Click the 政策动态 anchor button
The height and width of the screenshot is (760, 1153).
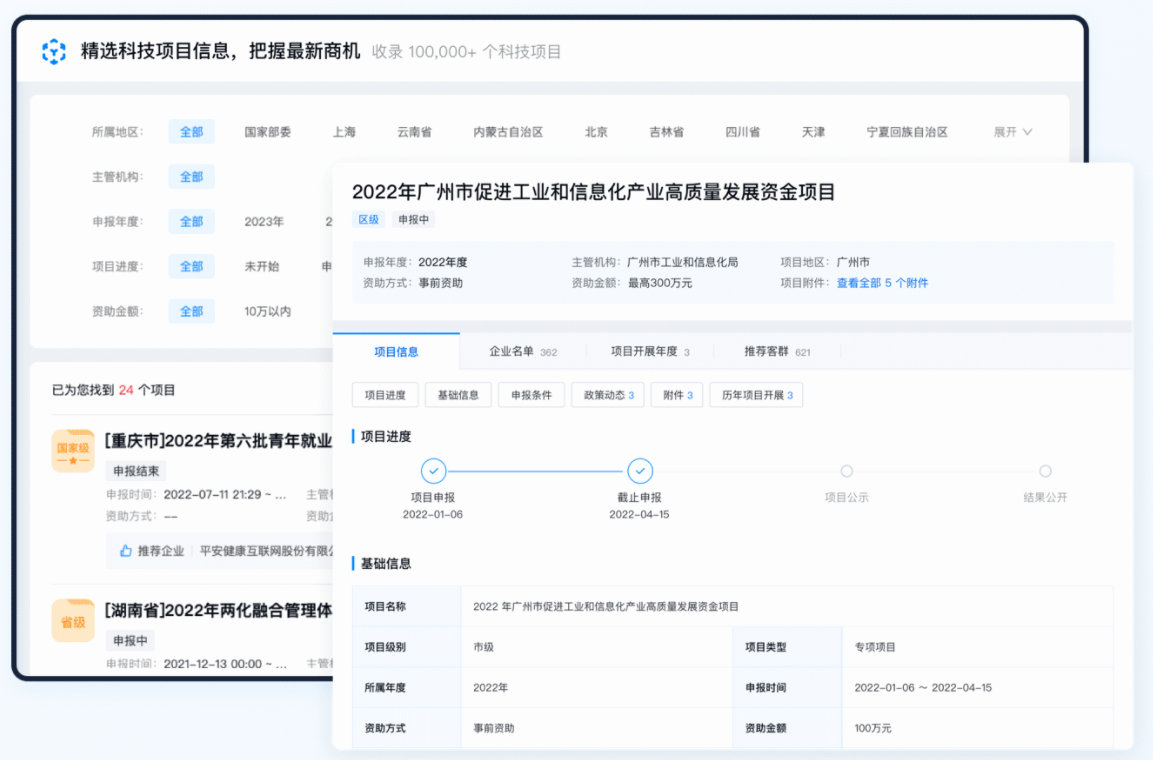[608, 395]
